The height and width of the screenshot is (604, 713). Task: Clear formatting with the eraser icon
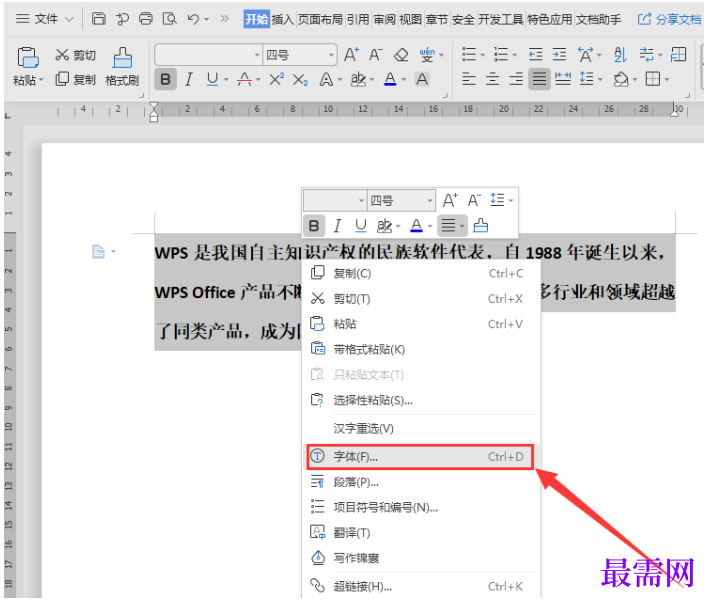[x=401, y=55]
